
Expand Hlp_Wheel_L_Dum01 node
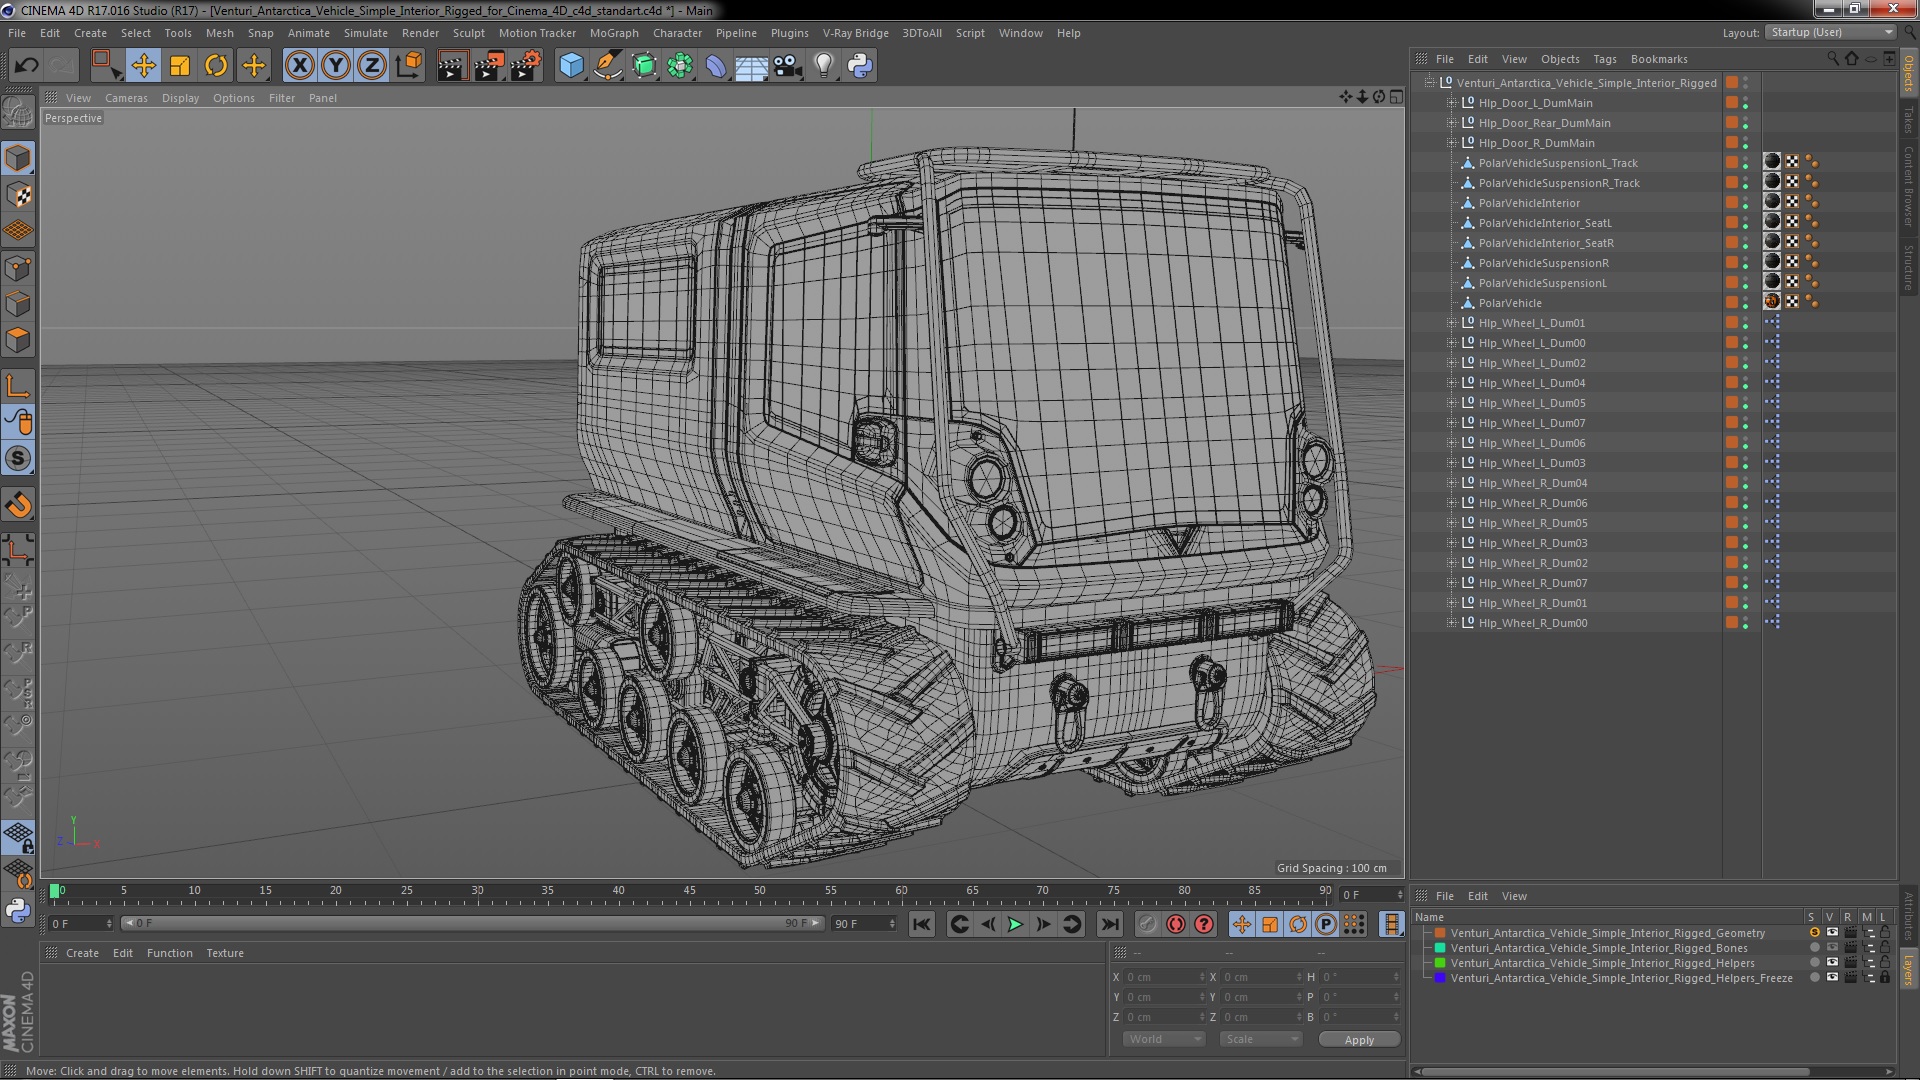click(1452, 323)
